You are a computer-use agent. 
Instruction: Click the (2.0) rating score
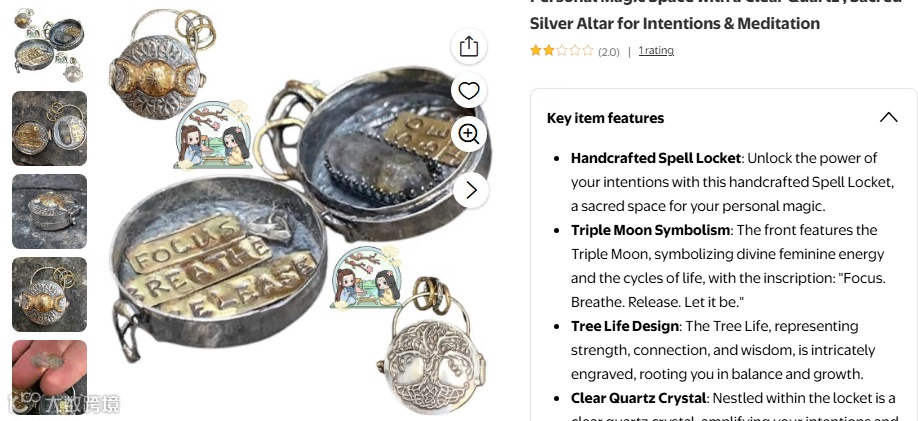(x=608, y=52)
